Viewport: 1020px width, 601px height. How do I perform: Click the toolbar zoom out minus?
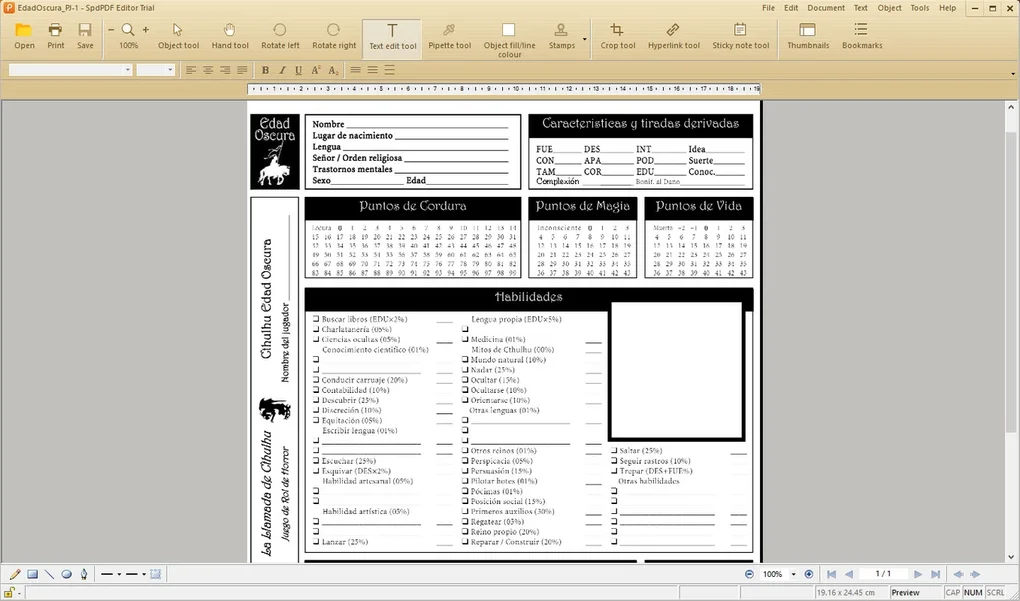[111, 30]
